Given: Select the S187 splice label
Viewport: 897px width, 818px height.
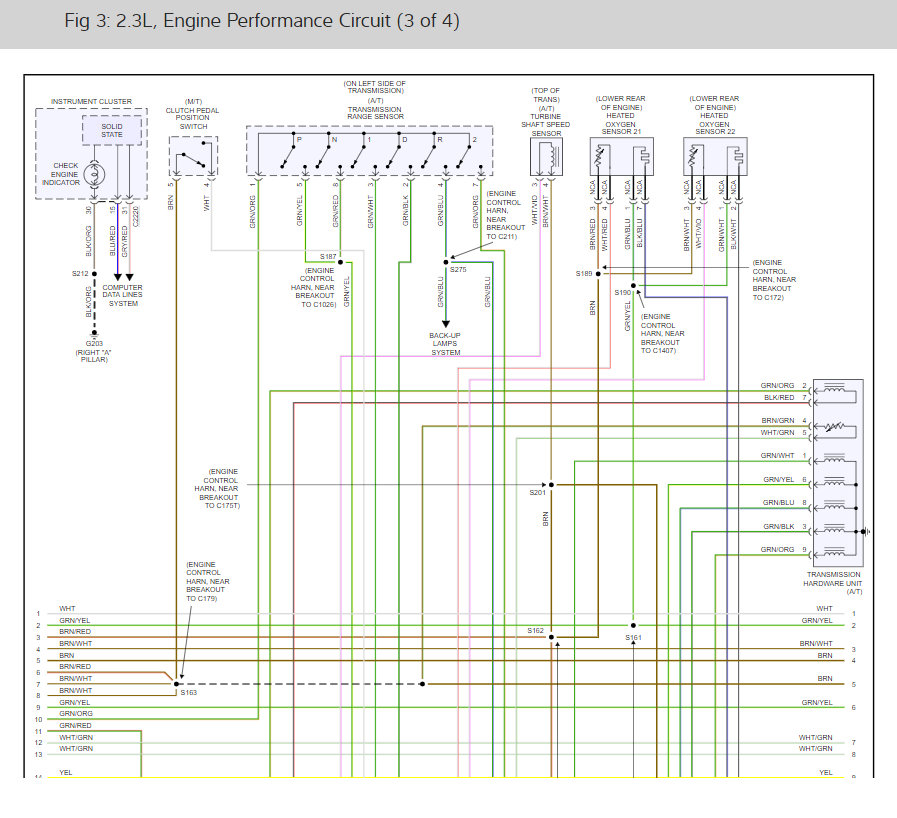Looking at the screenshot, I should click(x=328, y=257).
